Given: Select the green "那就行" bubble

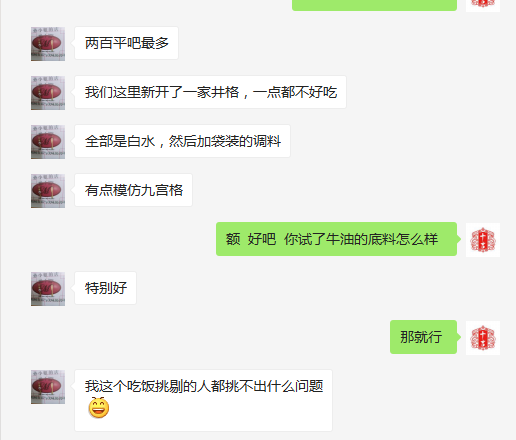Looking at the screenshot, I should click(424, 337).
